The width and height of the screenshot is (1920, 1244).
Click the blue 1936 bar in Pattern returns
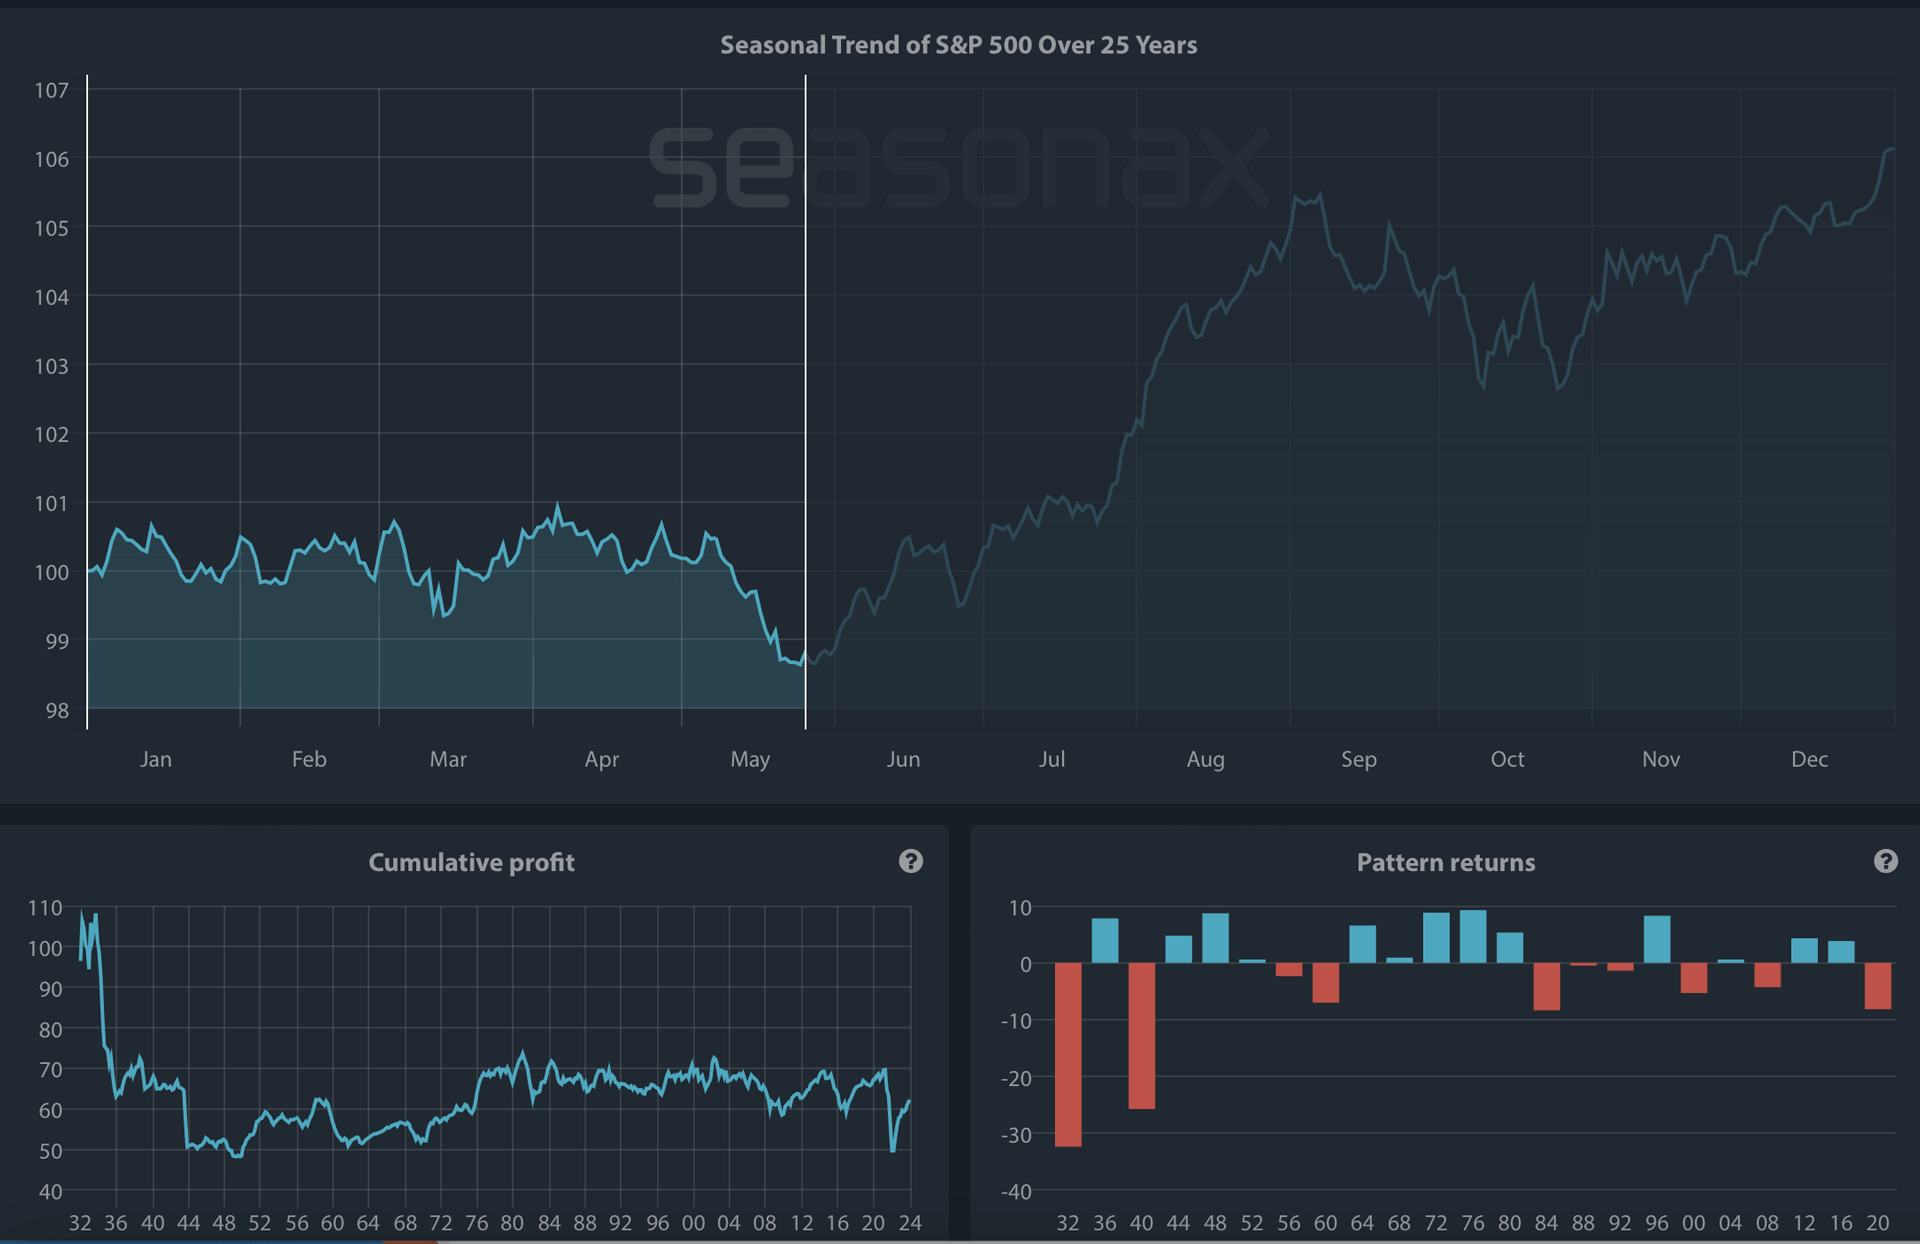pyautogui.click(x=1105, y=940)
